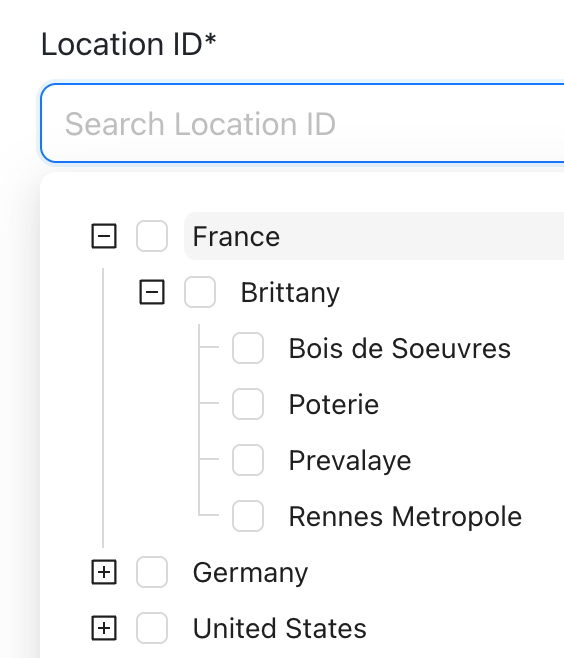Select the France label in tree
This screenshot has height=658, width=564.
point(236,236)
